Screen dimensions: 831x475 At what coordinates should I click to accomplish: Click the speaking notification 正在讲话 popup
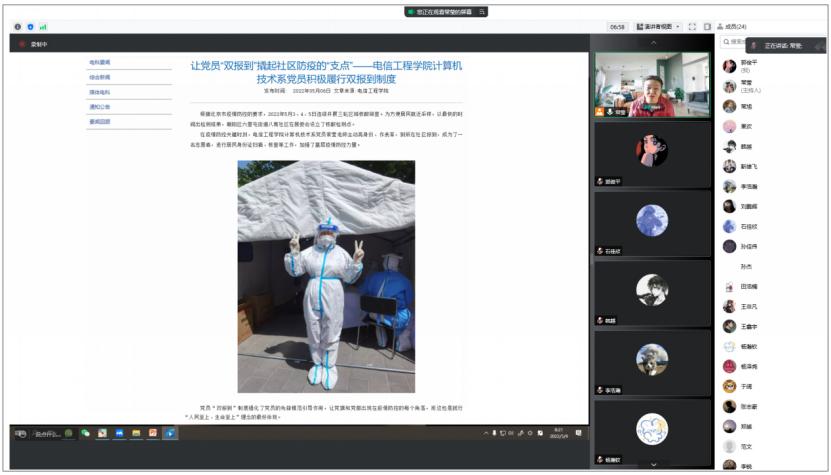(x=786, y=46)
